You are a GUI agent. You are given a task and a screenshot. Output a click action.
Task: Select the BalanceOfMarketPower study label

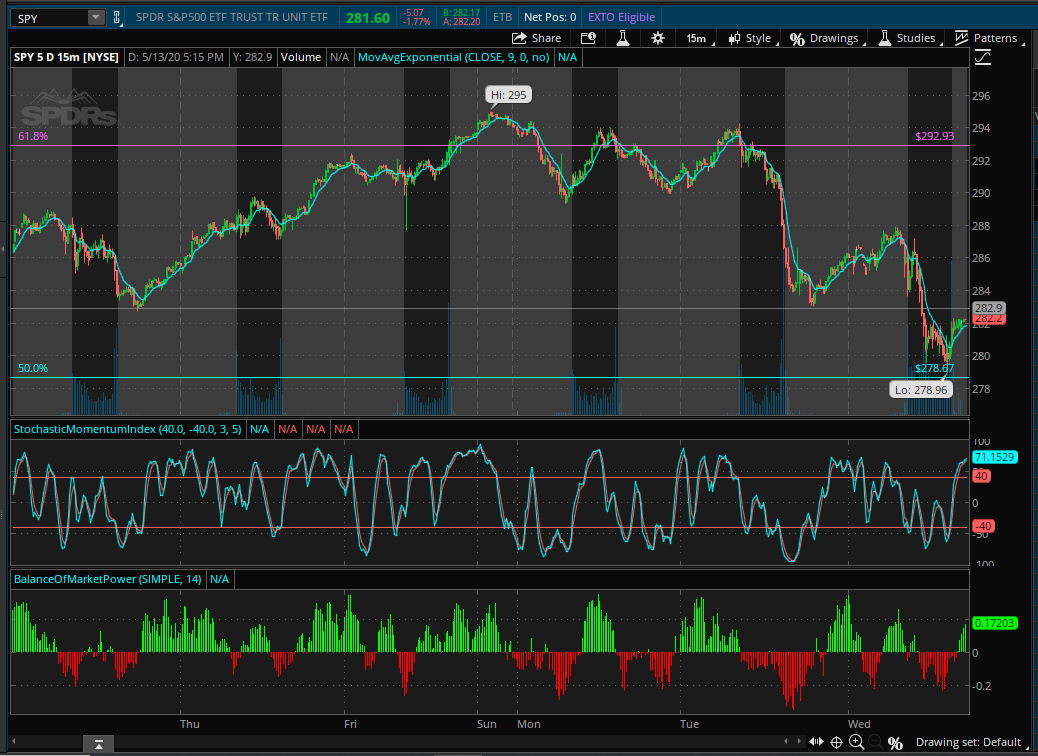(108, 579)
